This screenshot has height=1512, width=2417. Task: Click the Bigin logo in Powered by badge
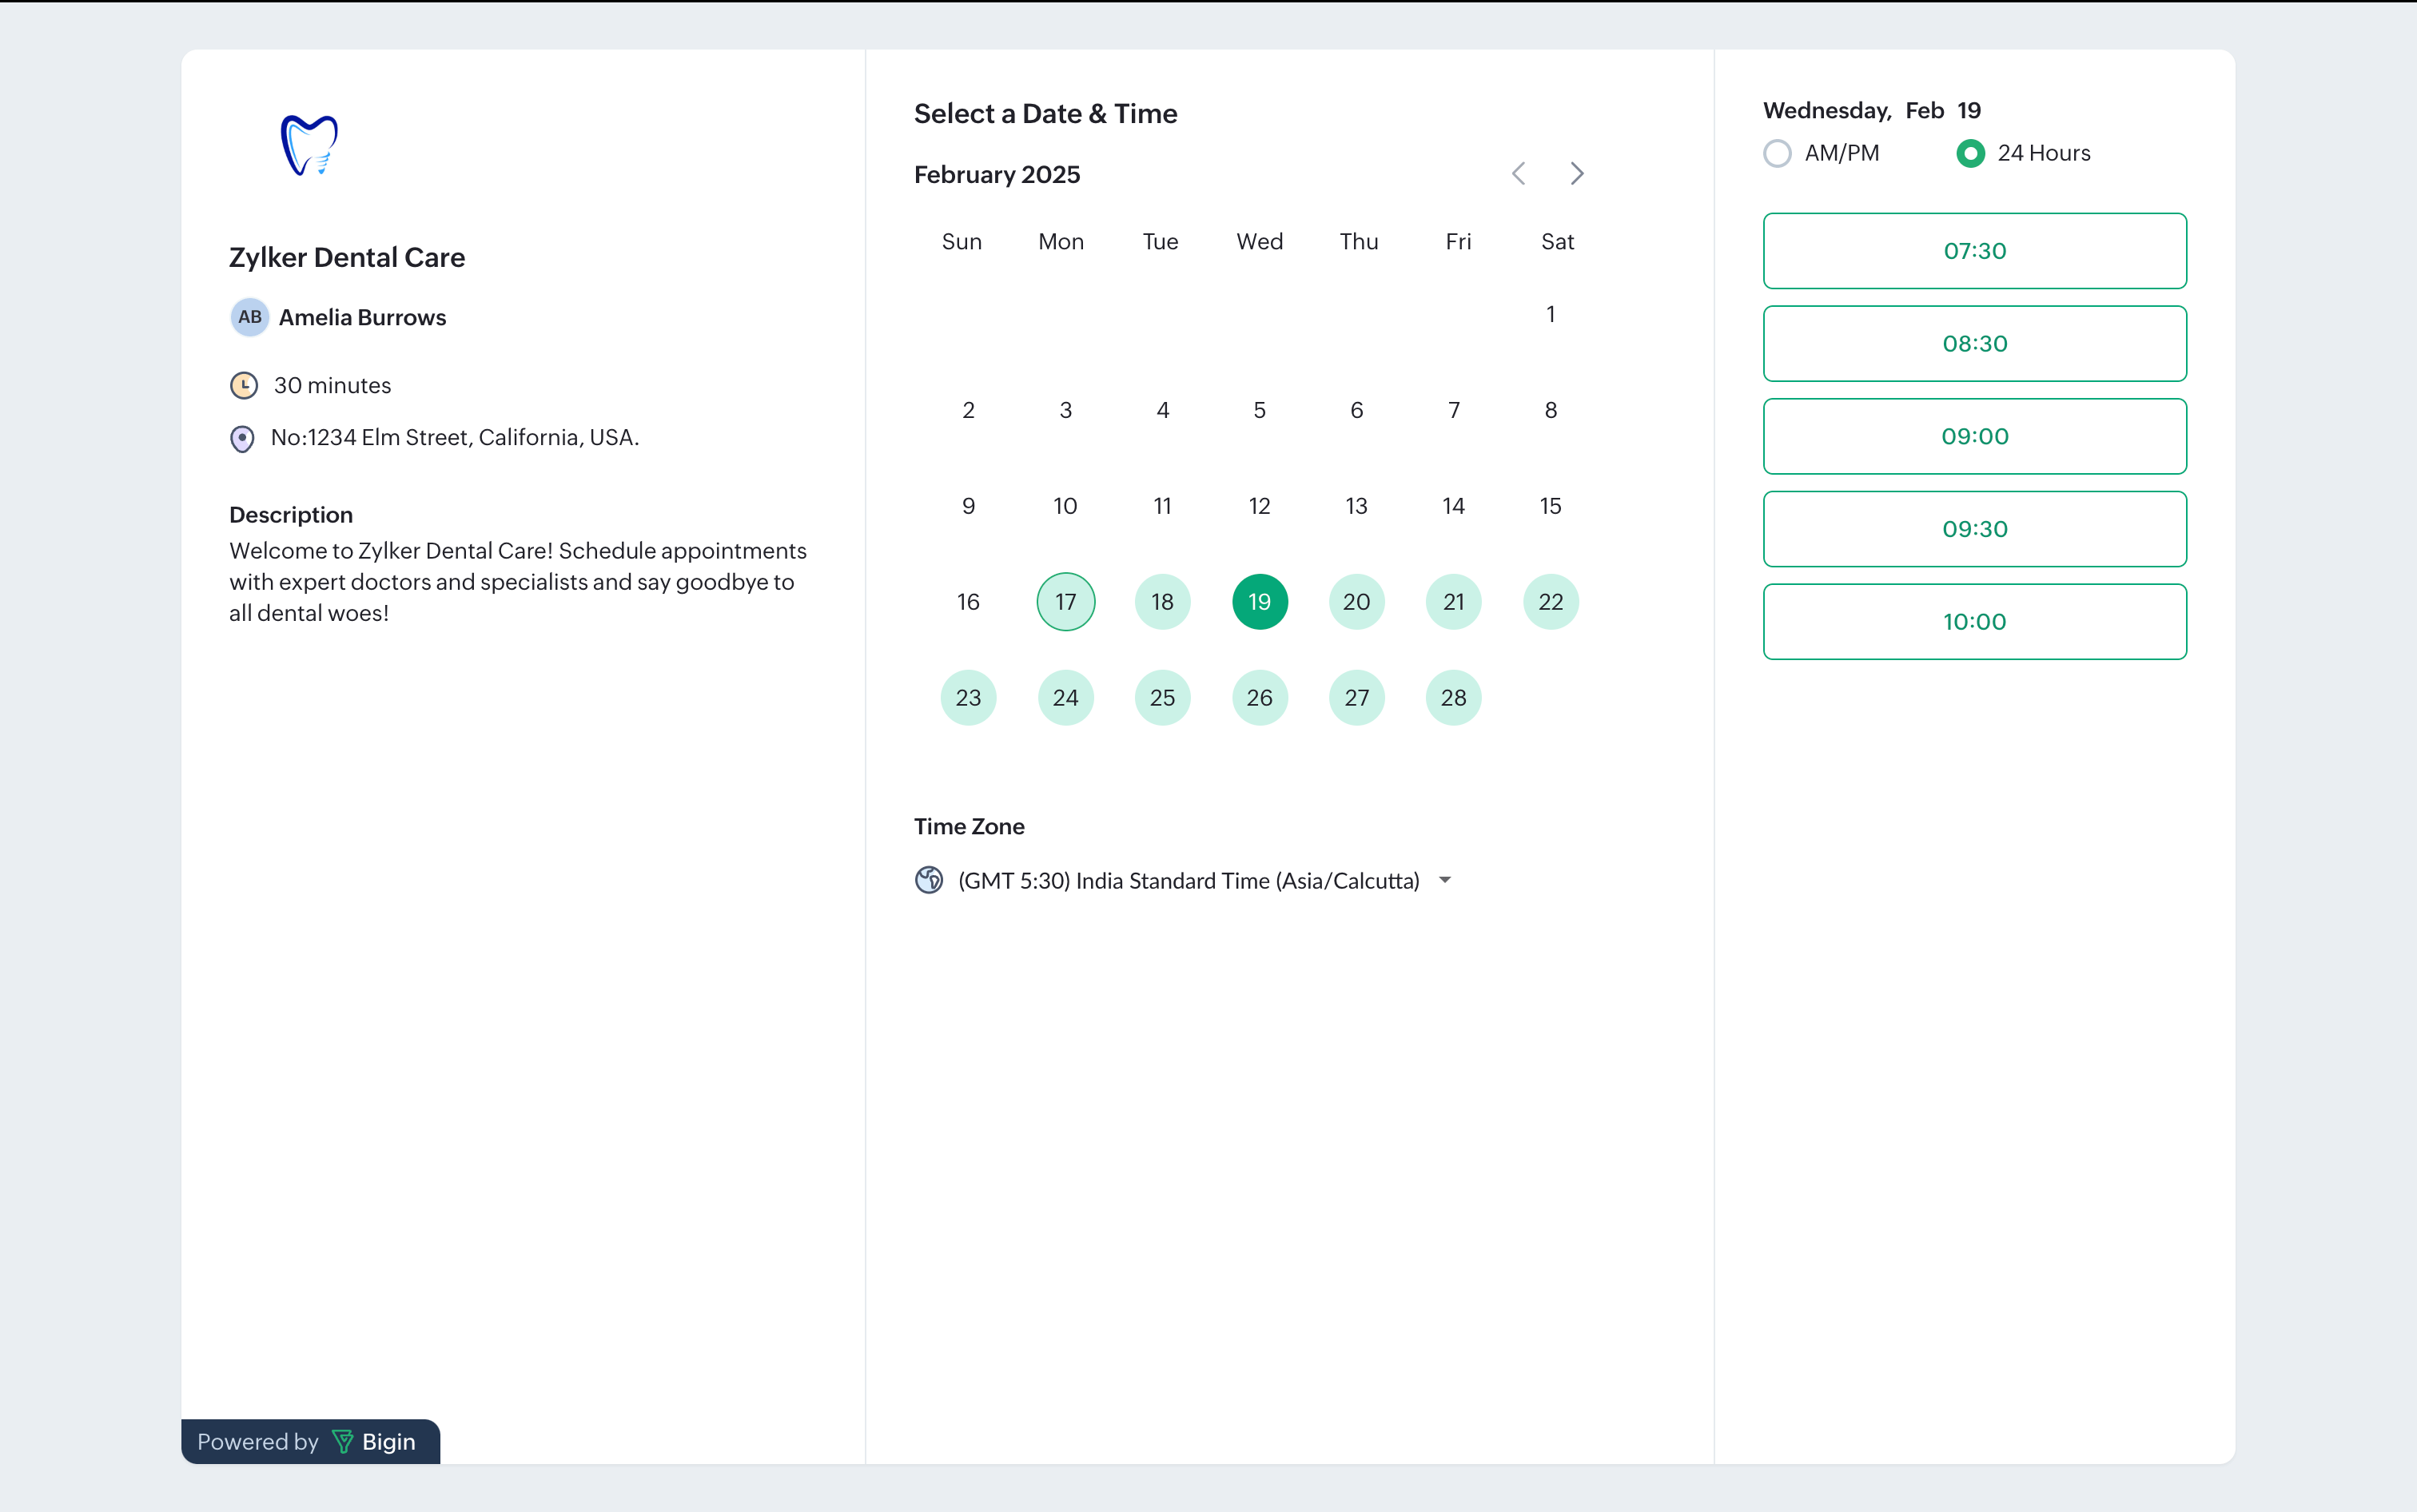pyautogui.click(x=343, y=1441)
